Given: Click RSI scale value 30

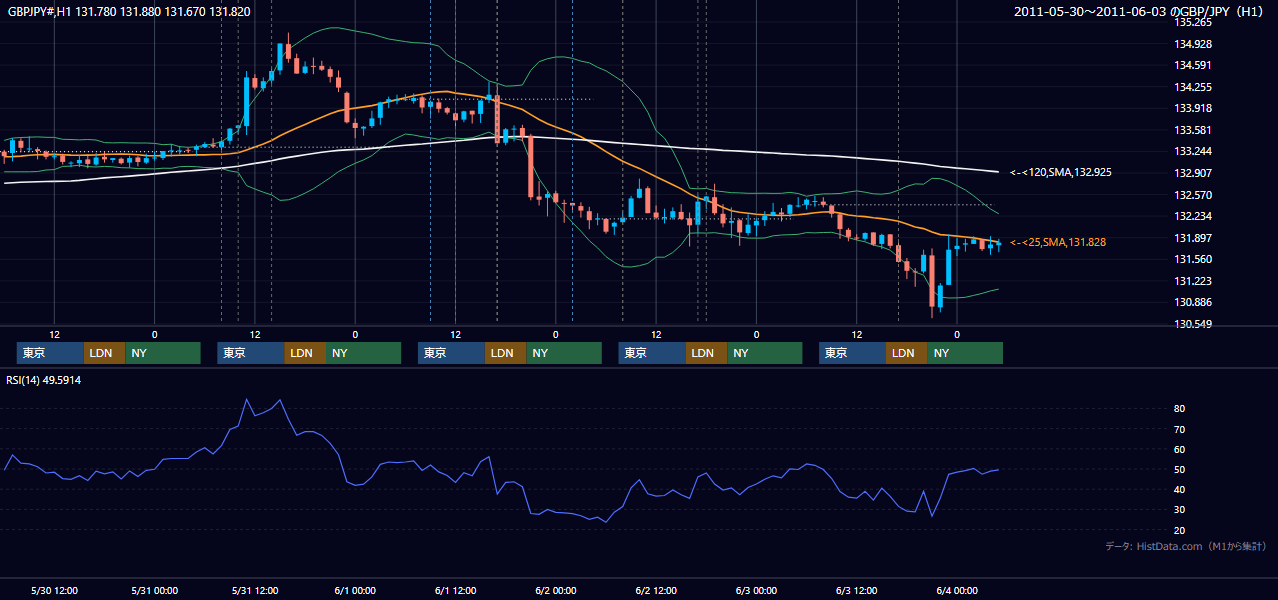Looking at the screenshot, I should [1180, 510].
